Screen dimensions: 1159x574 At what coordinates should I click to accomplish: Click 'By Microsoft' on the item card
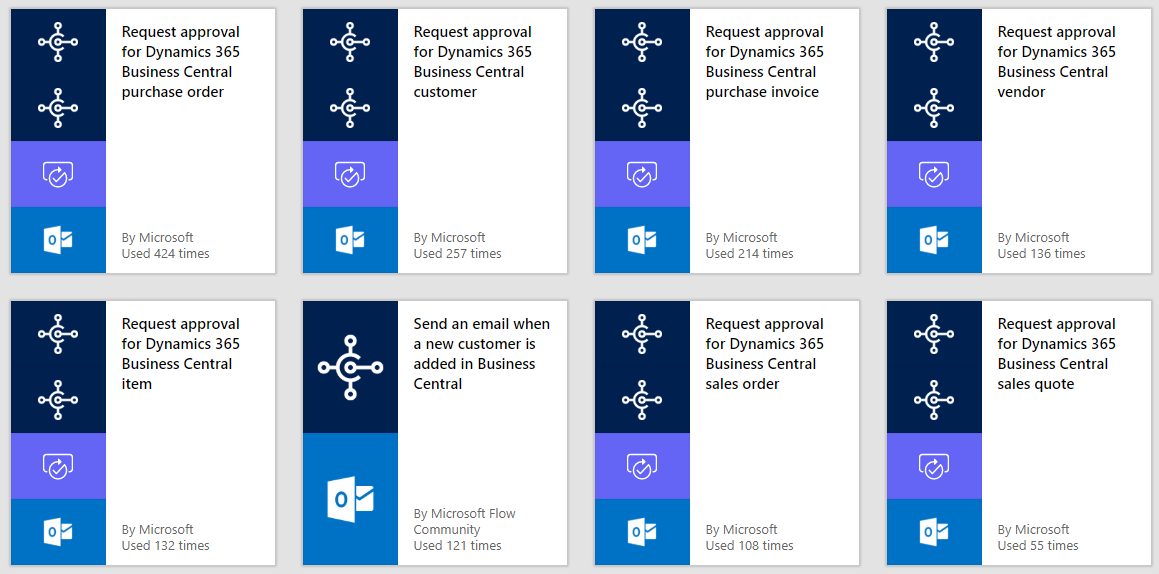157,529
